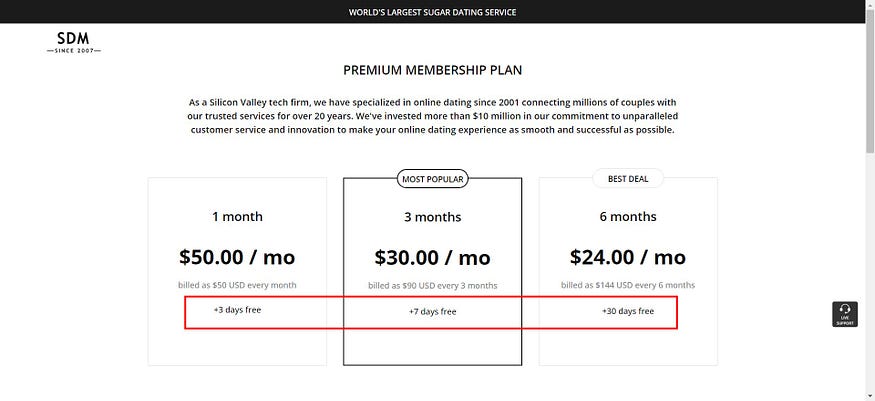
Task: Select the 1 month plan card
Action: (x=237, y=272)
